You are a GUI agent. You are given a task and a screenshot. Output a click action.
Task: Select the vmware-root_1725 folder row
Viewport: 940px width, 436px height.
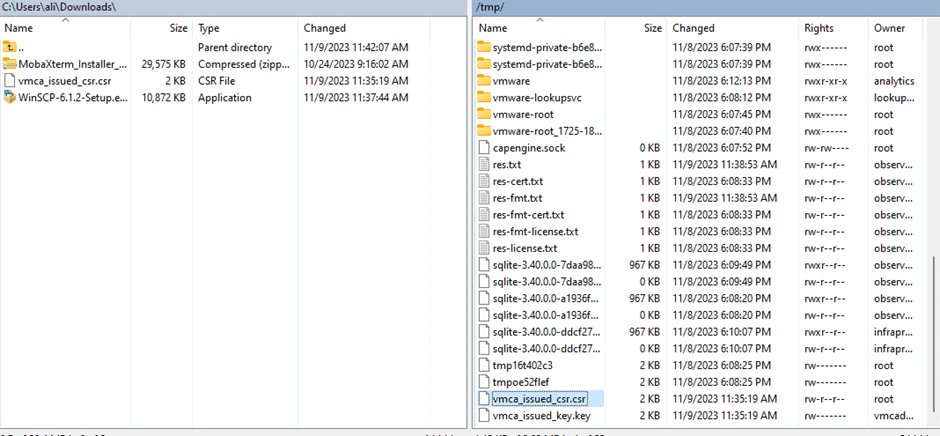tap(547, 131)
